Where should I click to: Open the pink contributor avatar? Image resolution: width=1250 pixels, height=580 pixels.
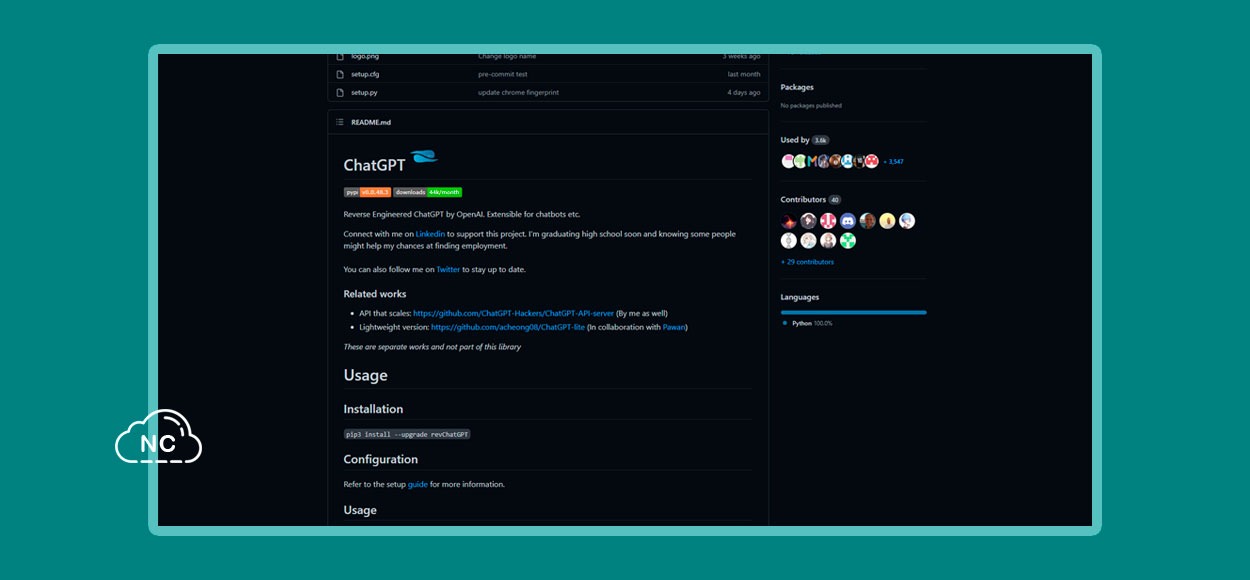(828, 221)
